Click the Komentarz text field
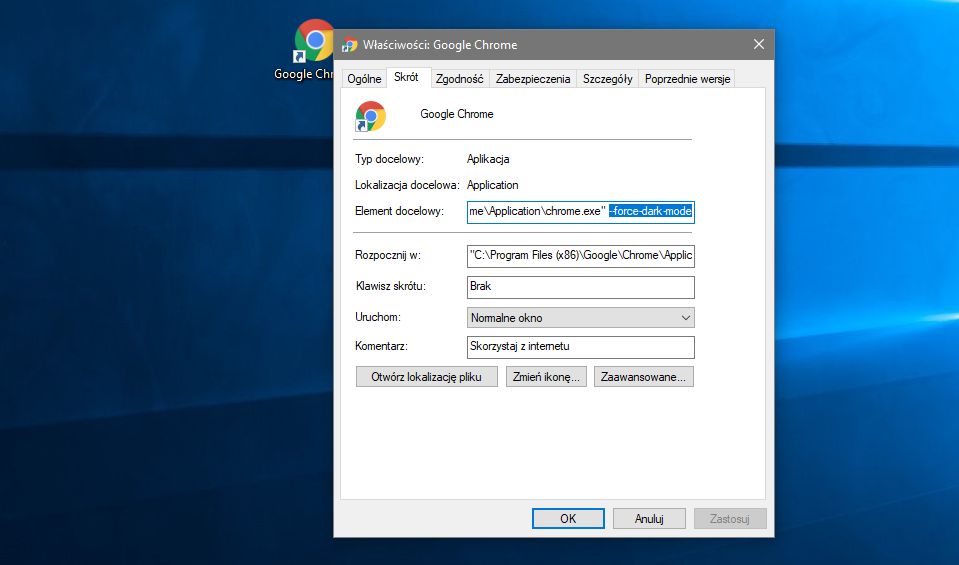 tap(580, 347)
